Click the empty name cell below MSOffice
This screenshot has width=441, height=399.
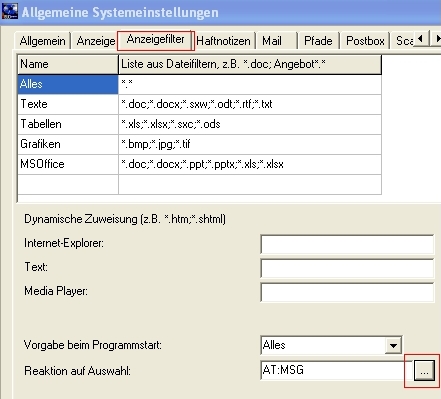click(68, 184)
